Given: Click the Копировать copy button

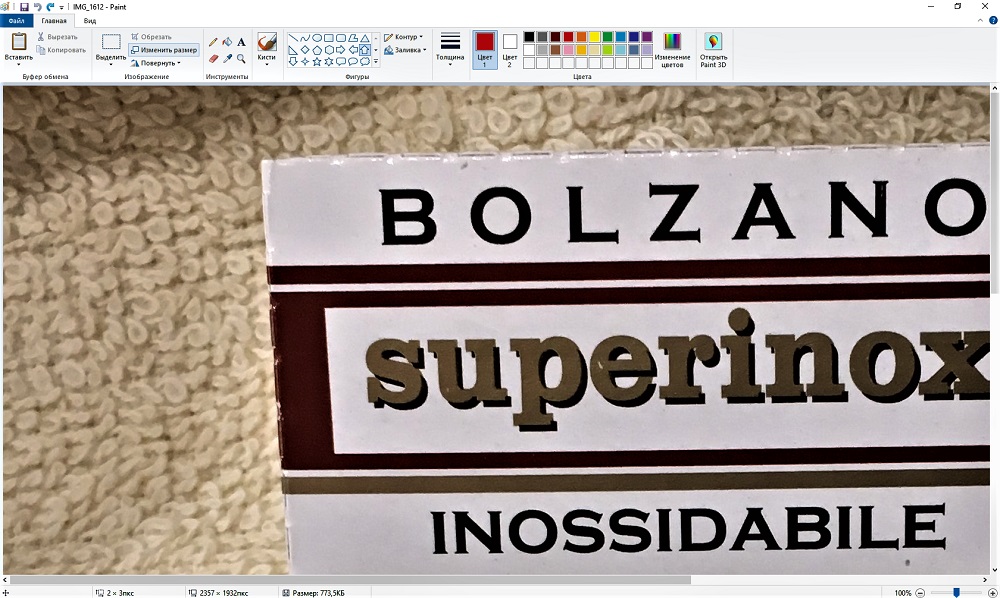Looking at the screenshot, I should click(x=61, y=50).
